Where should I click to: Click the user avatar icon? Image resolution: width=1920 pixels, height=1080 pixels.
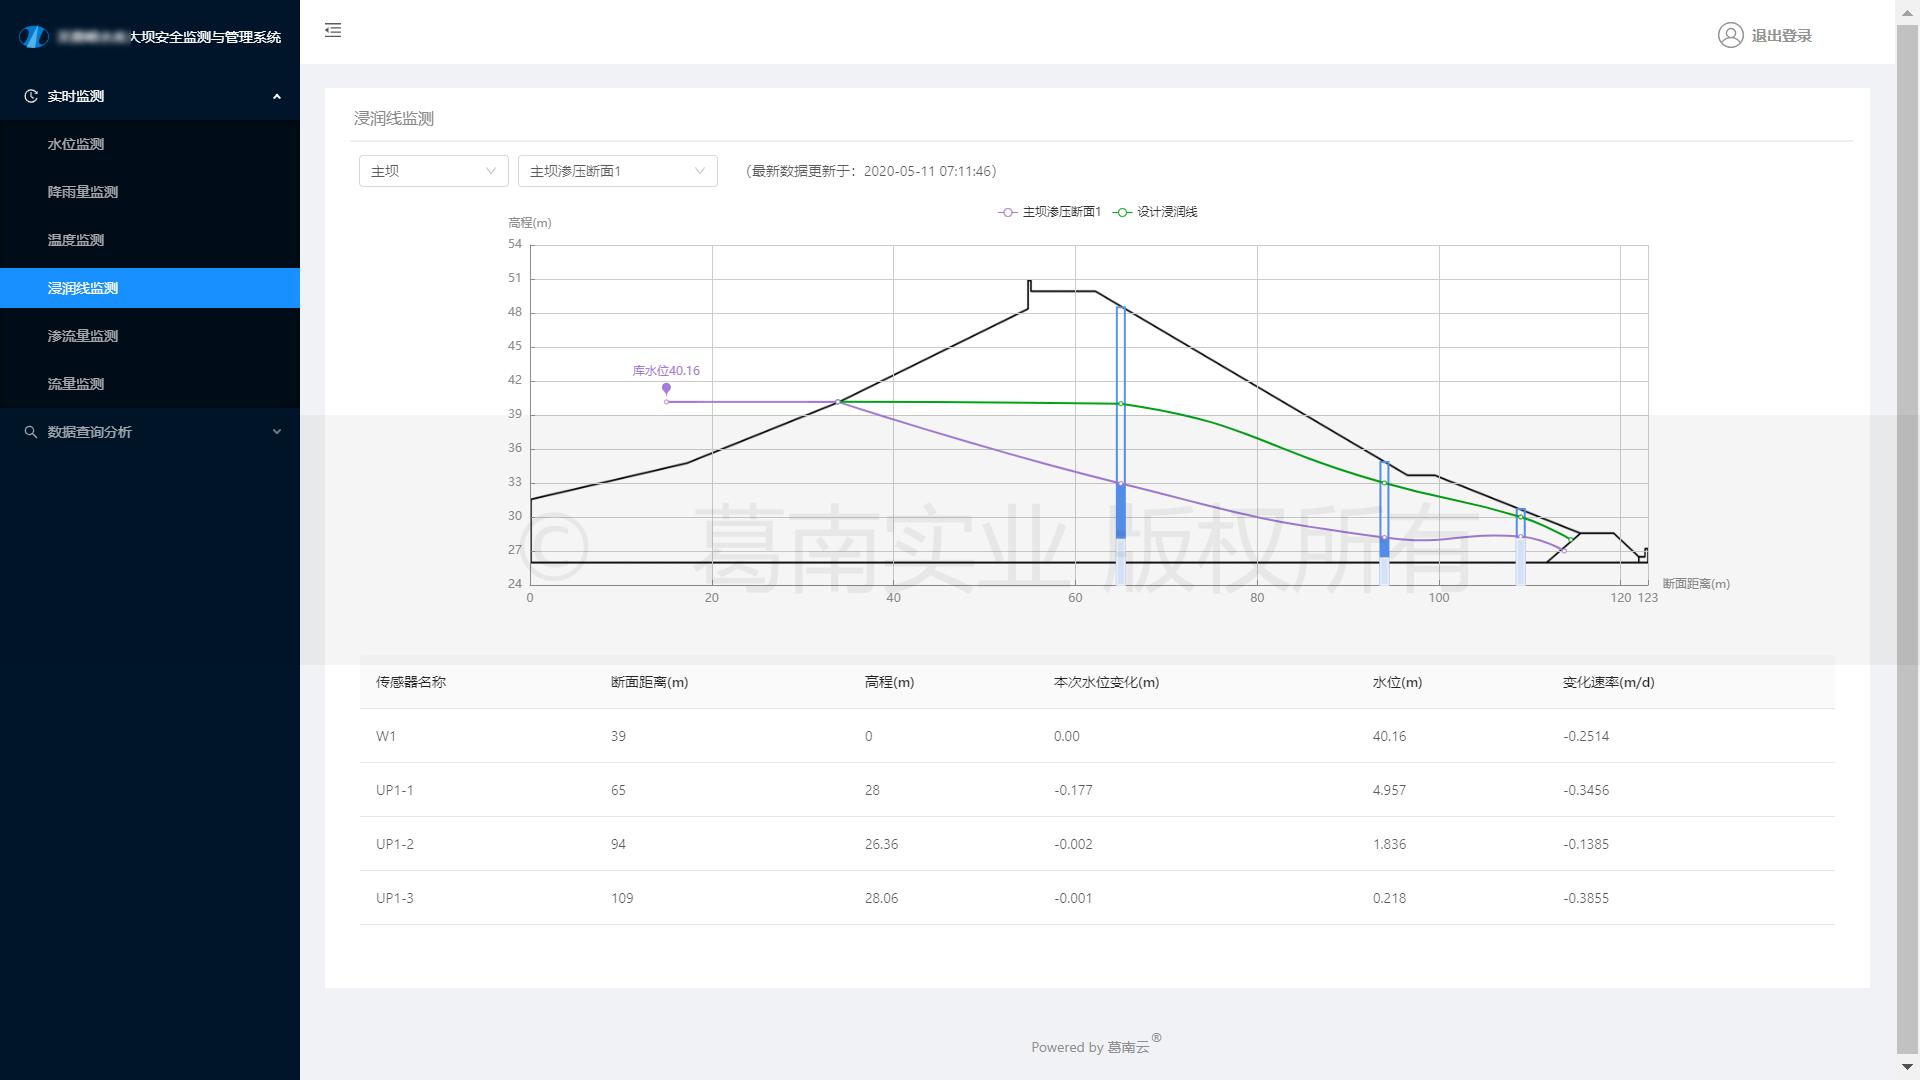point(1730,35)
